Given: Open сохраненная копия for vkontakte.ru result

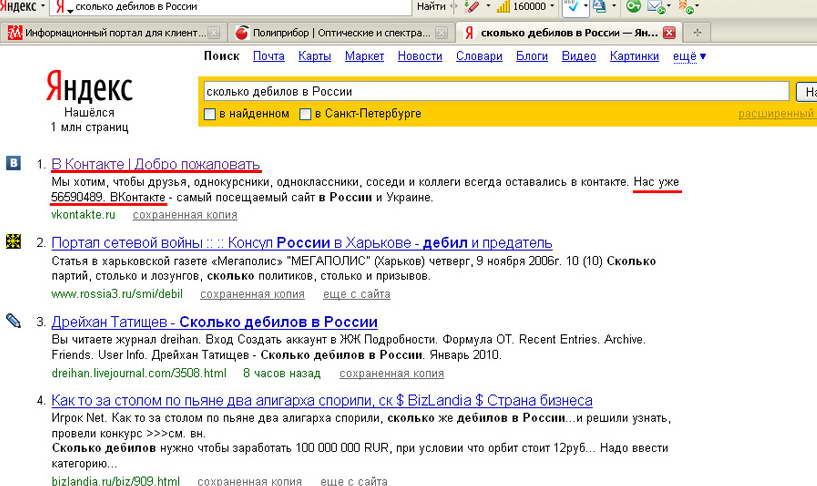Looking at the screenshot, I should tap(185, 215).
